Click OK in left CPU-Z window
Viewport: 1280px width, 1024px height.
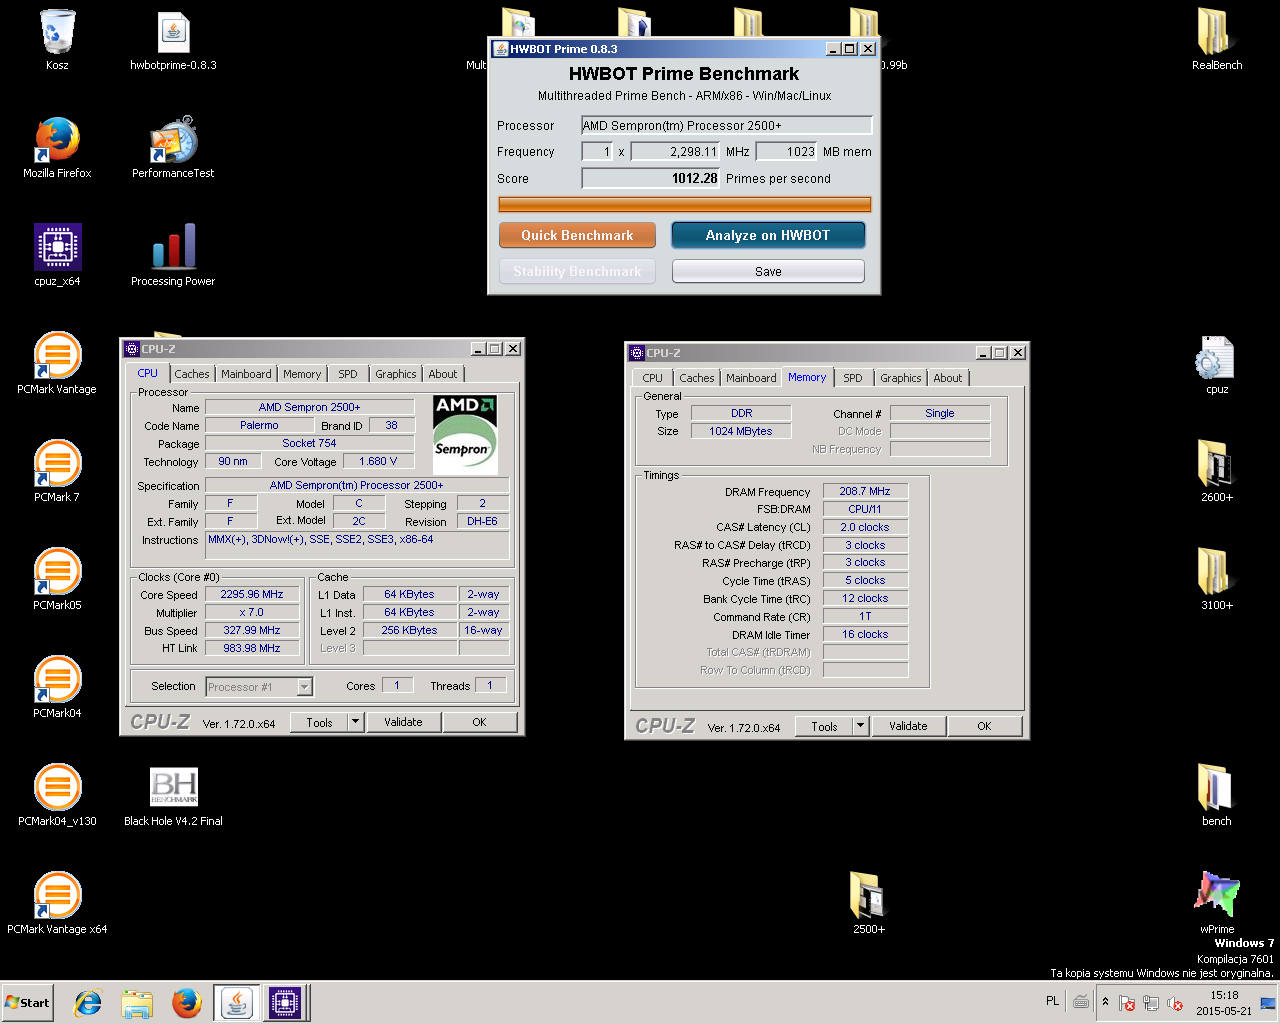479,722
